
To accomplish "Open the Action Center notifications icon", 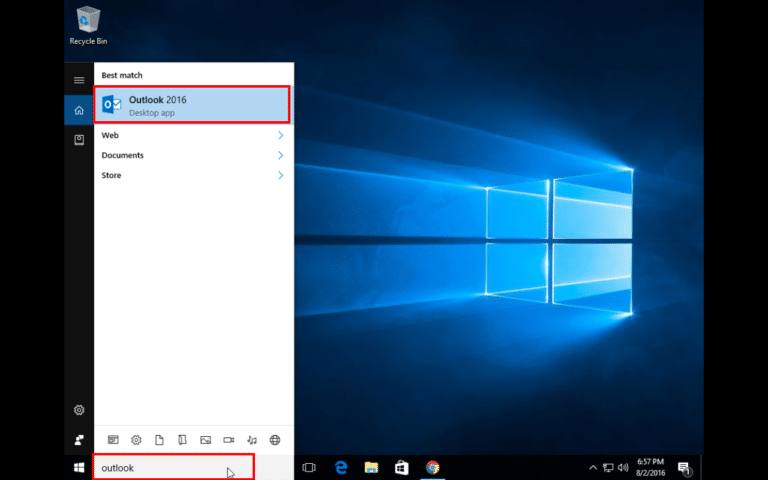I will pos(685,468).
